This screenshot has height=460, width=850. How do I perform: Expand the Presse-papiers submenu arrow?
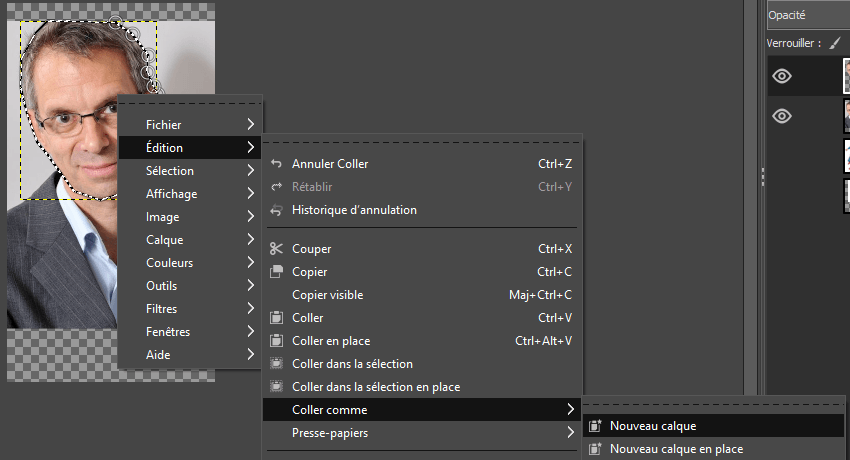pos(570,432)
